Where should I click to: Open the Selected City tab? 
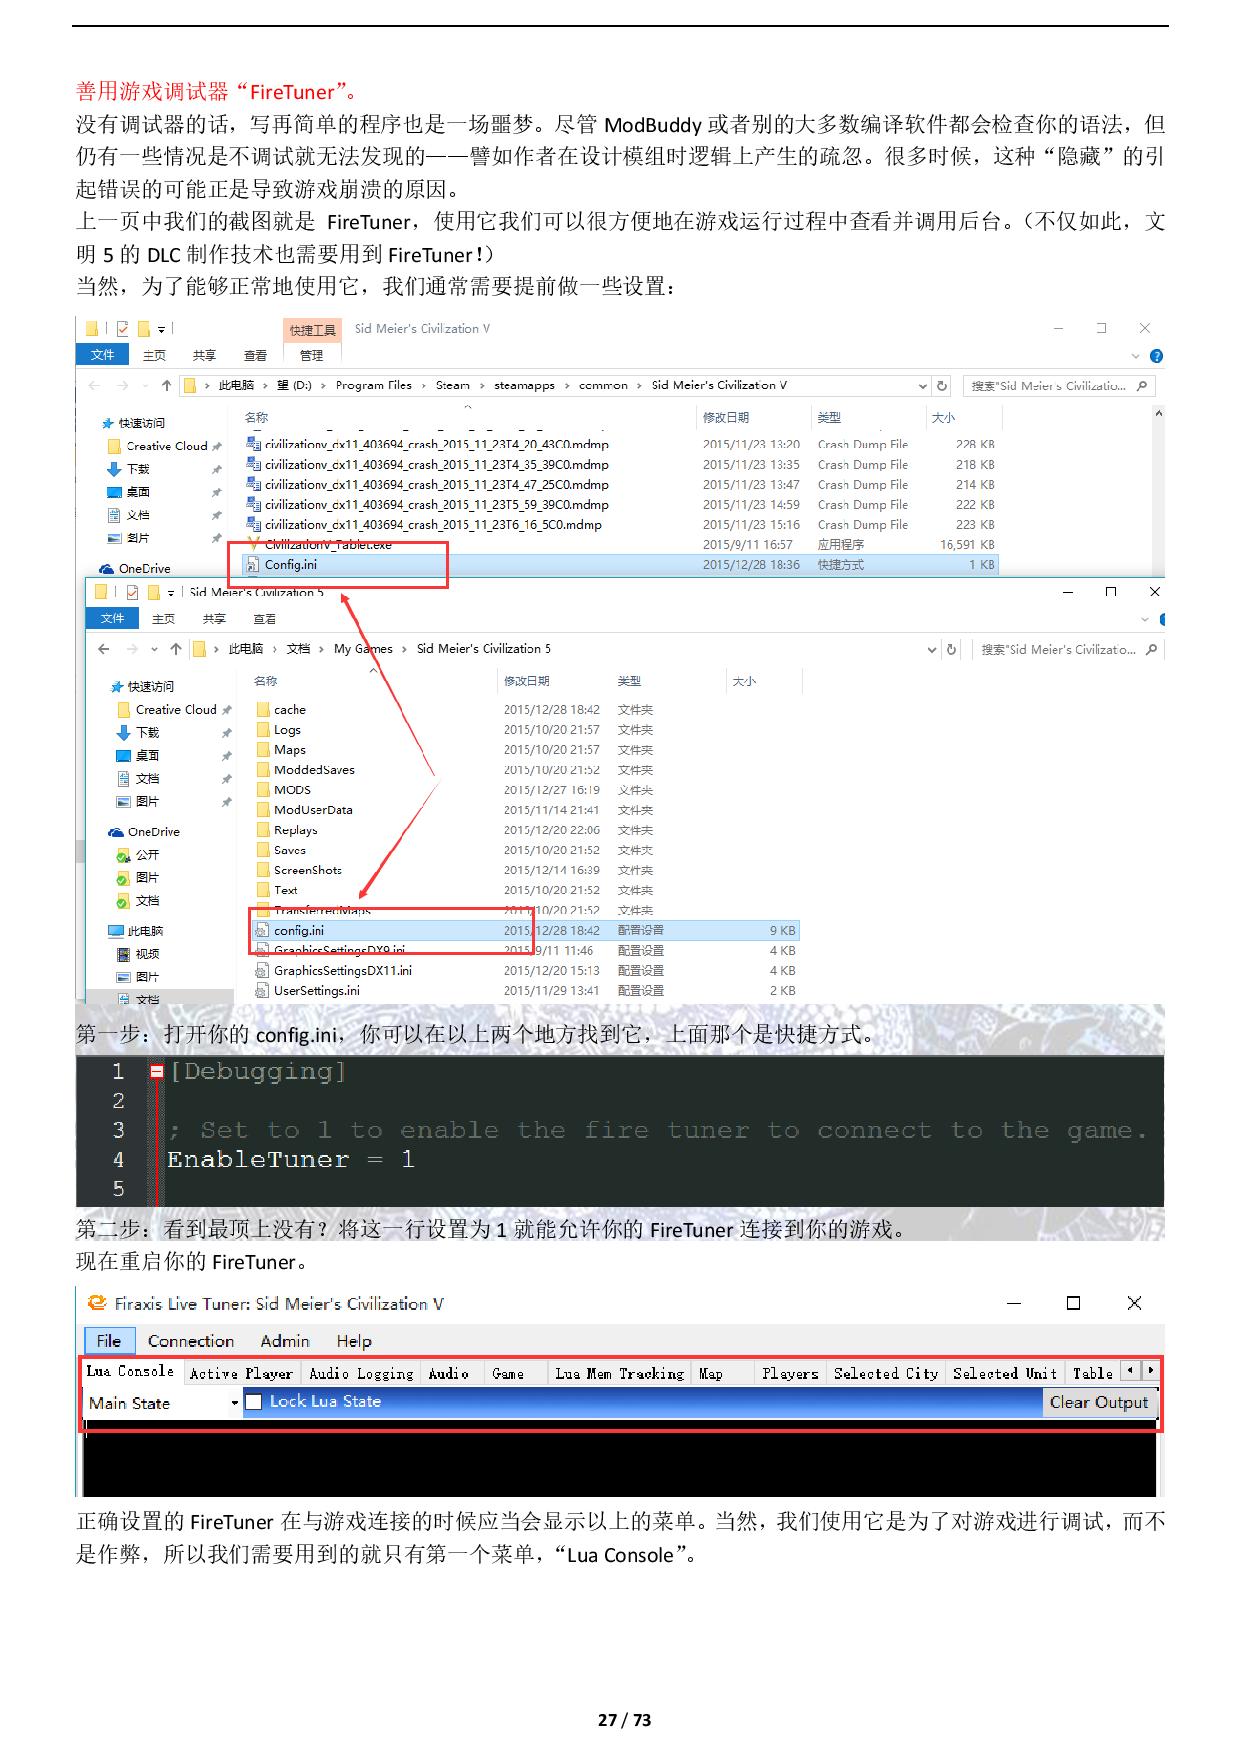[x=886, y=1373]
